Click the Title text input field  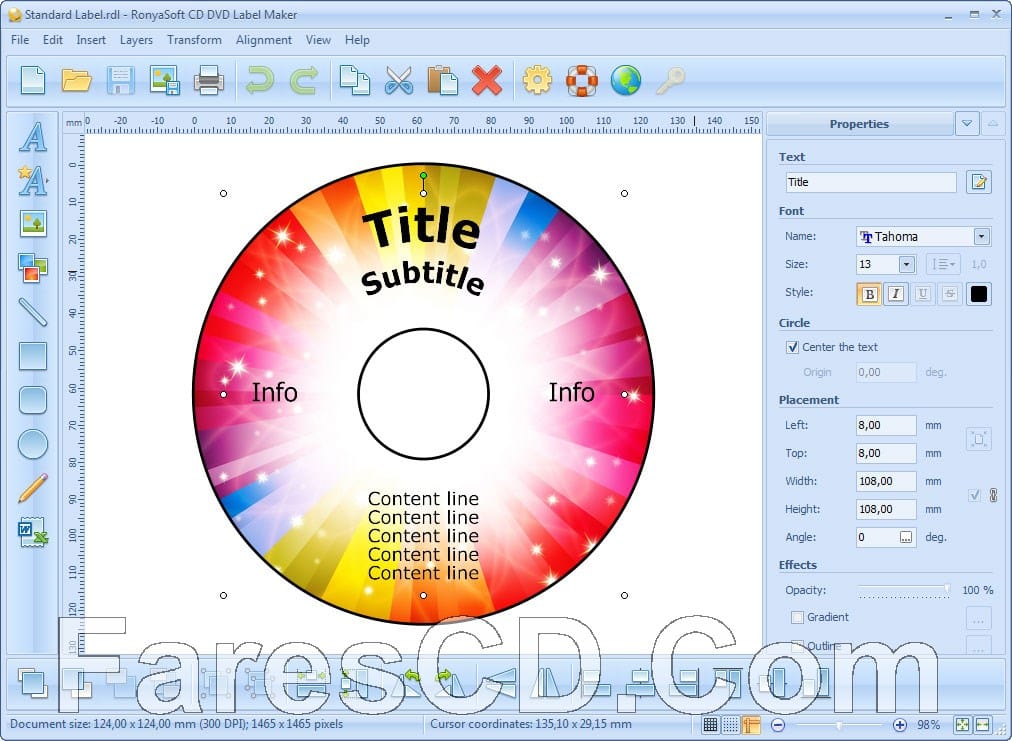pyautogui.click(x=871, y=182)
